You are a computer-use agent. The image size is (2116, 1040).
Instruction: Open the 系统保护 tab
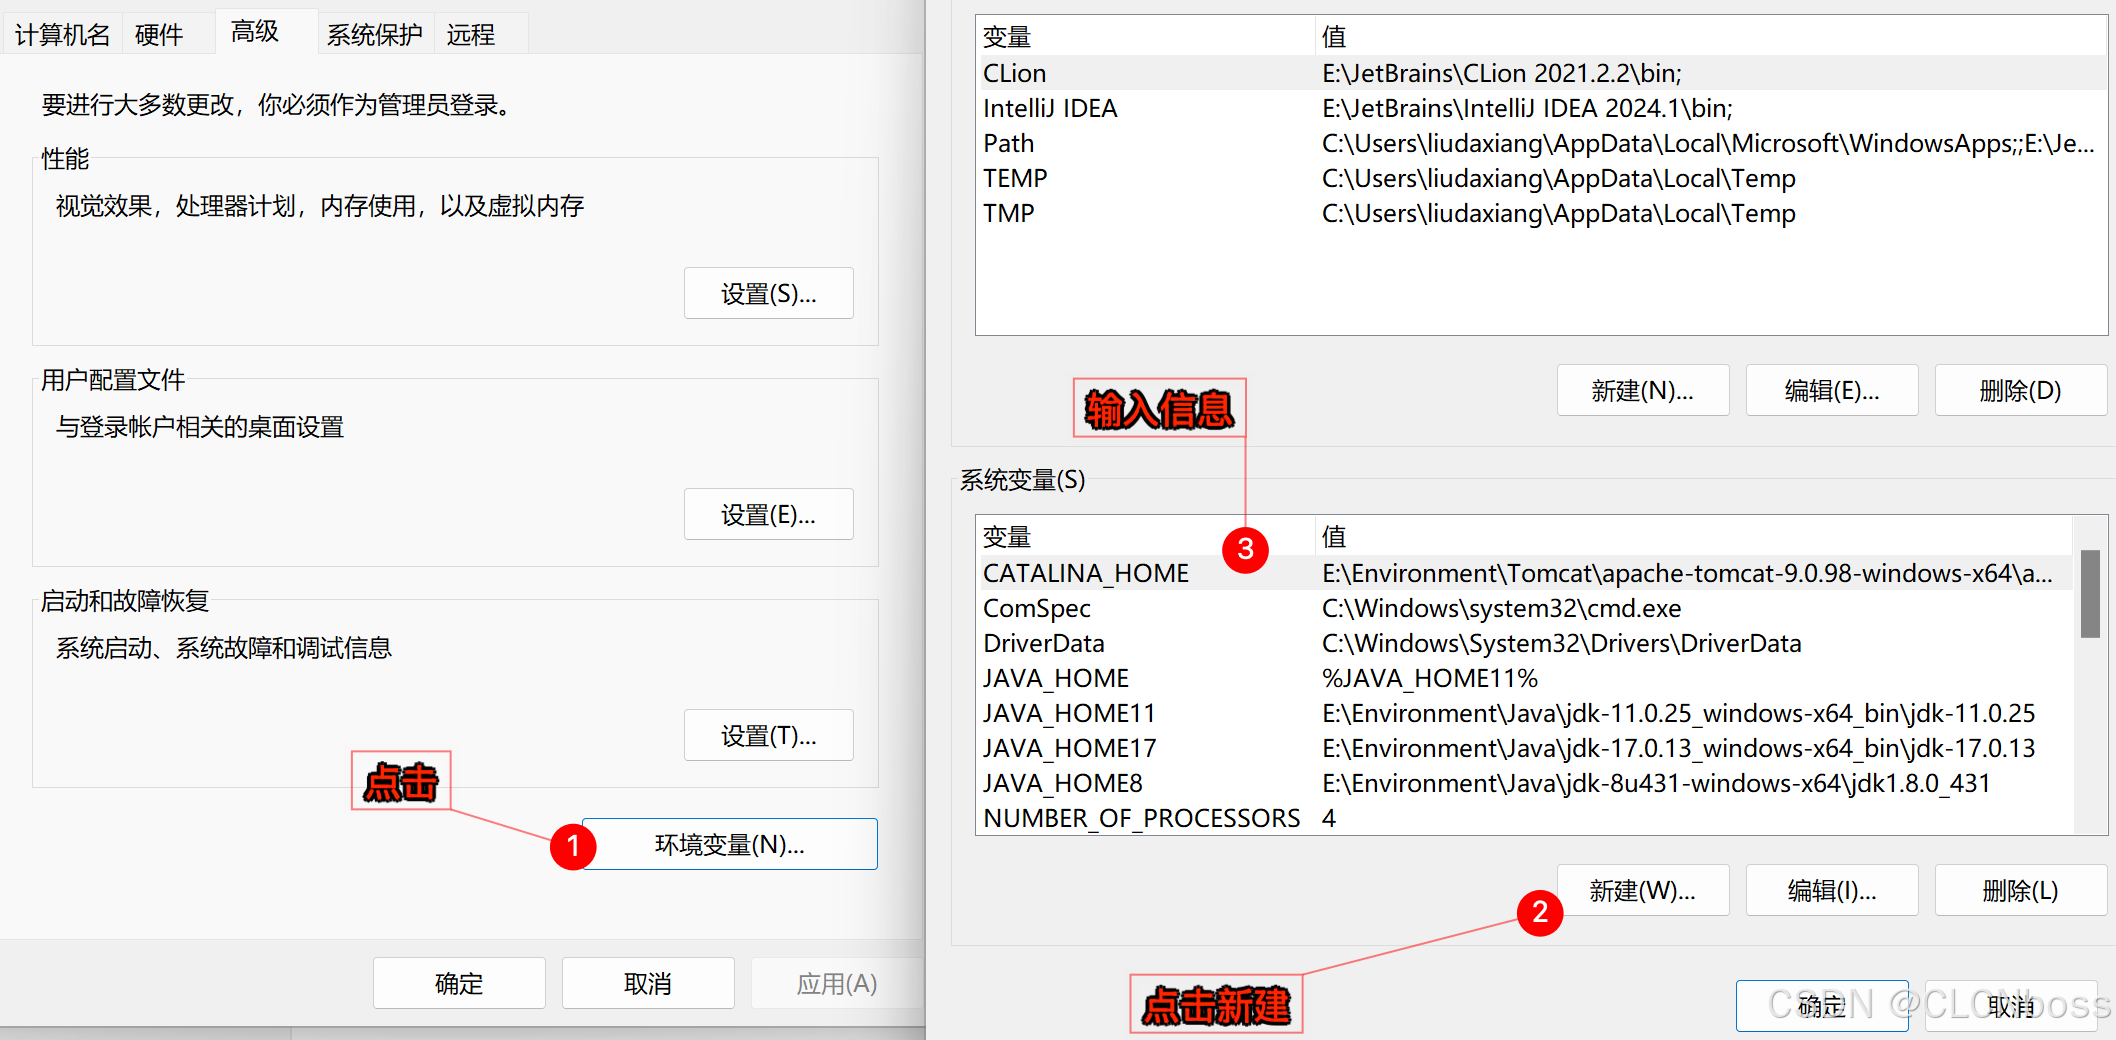(x=375, y=35)
